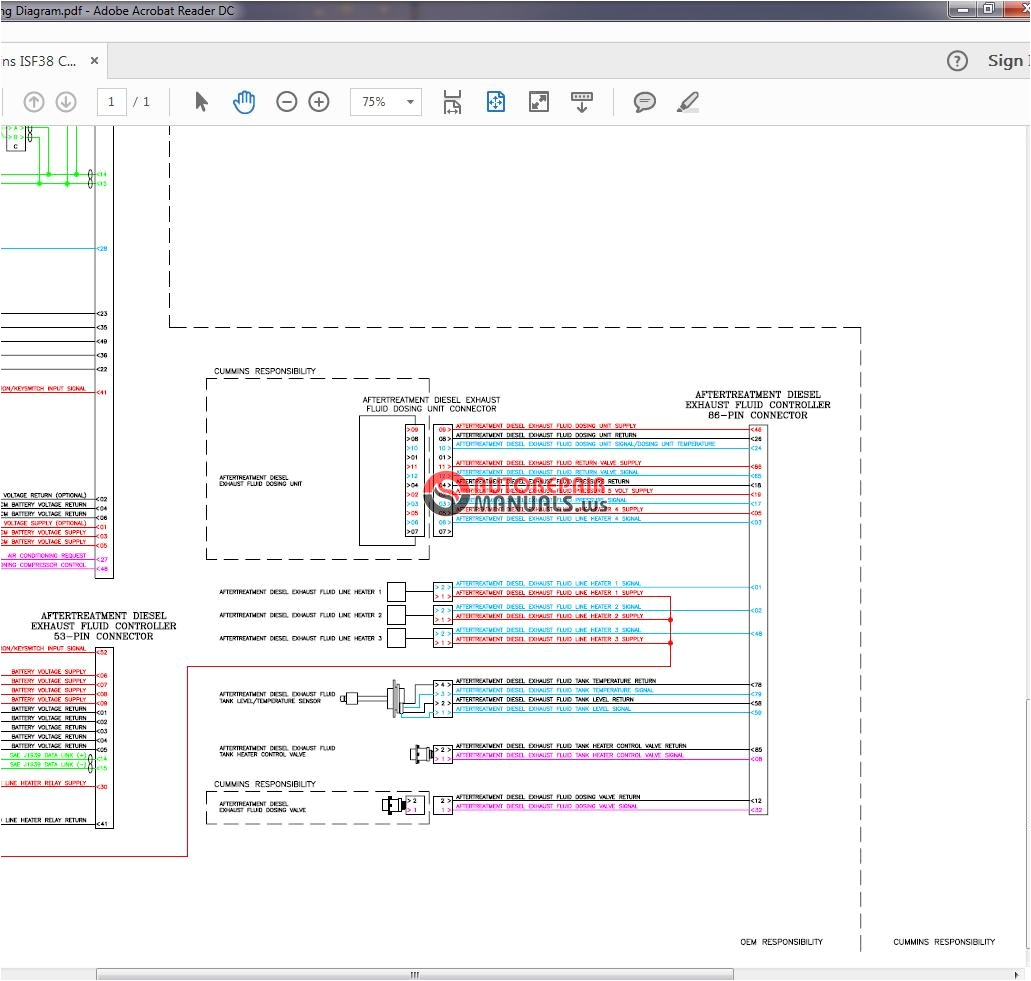1031x981 pixels.
Task: Click the Sign In link
Action: [1008, 61]
